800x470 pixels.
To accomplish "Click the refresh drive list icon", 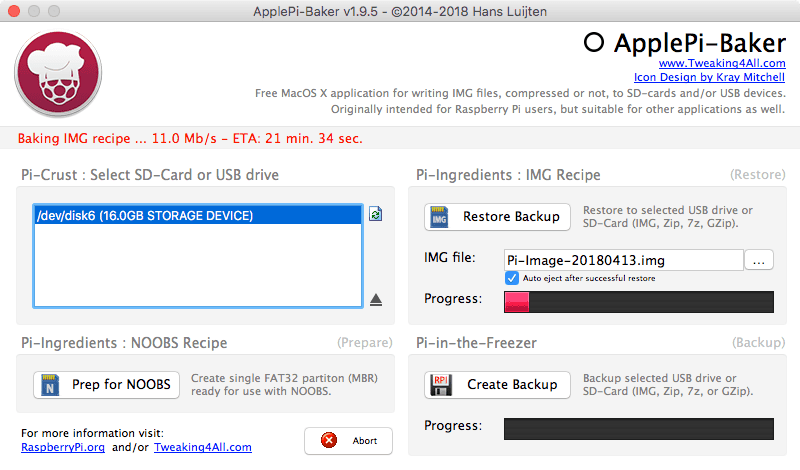I will click(x=375, y=214).
